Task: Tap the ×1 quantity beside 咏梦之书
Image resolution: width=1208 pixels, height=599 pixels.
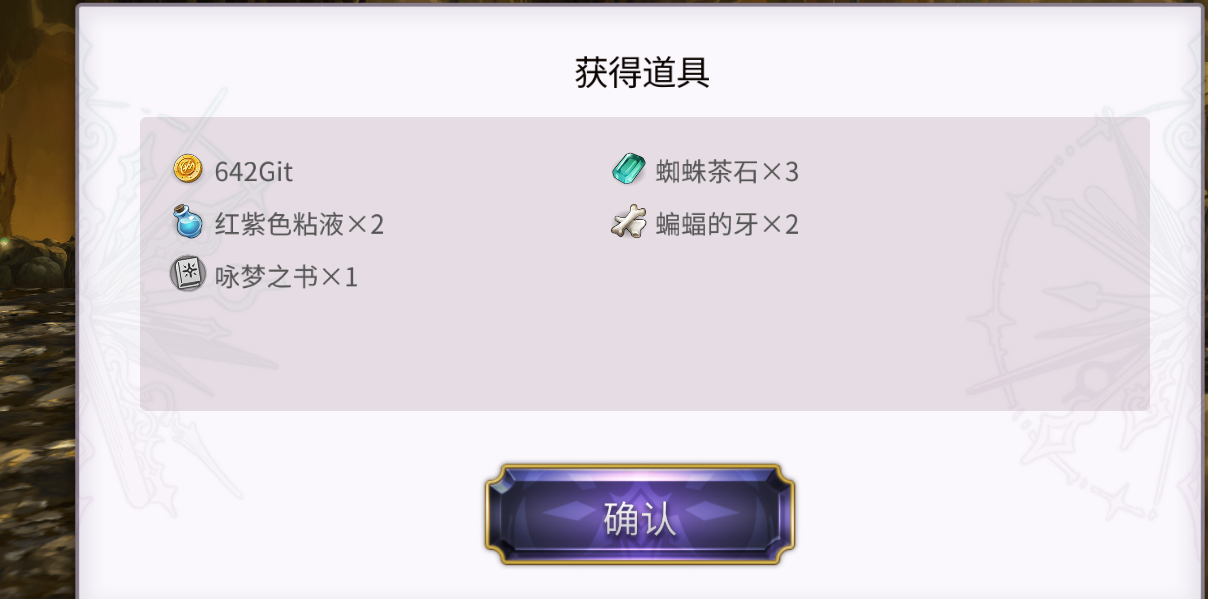Action: (x=339, y=276)
